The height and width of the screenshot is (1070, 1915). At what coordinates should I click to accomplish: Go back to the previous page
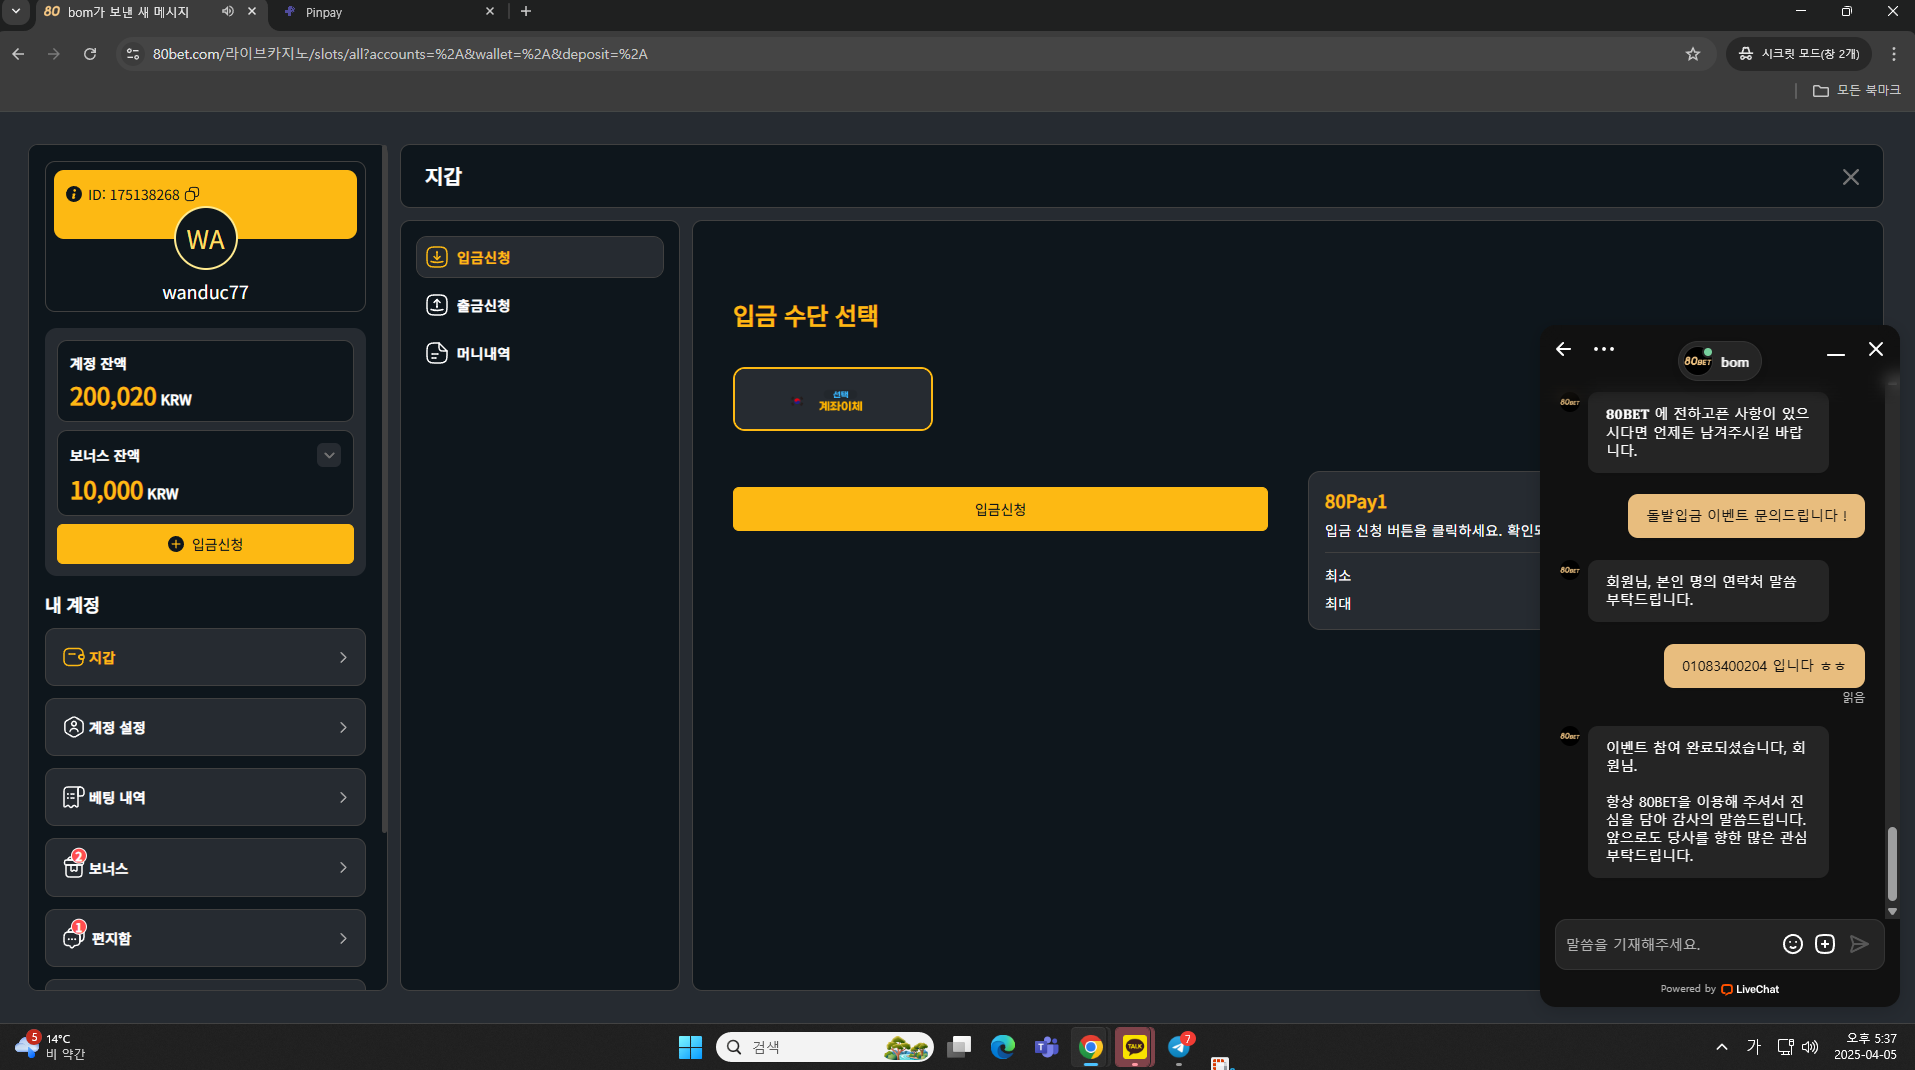(x=18, y=54)
